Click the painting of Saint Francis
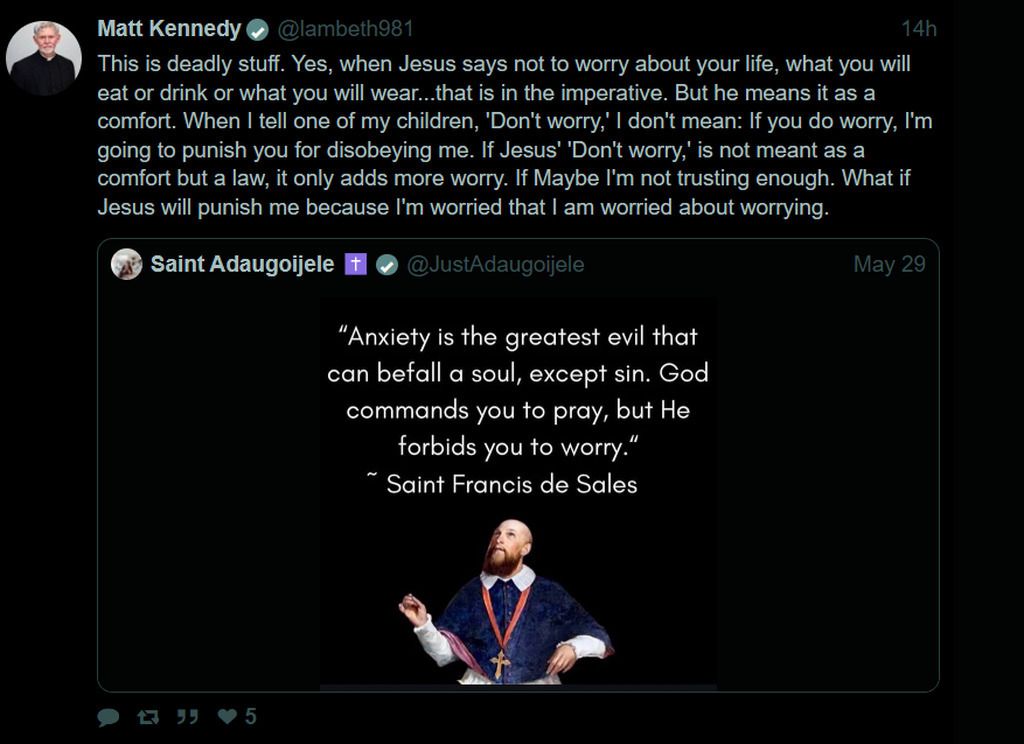This screenshot has width=1024, height=744. point(506,601)
